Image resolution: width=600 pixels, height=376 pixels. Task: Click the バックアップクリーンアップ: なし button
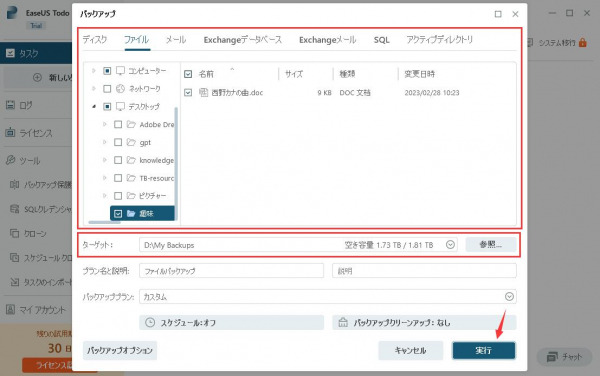coord(424,322)
